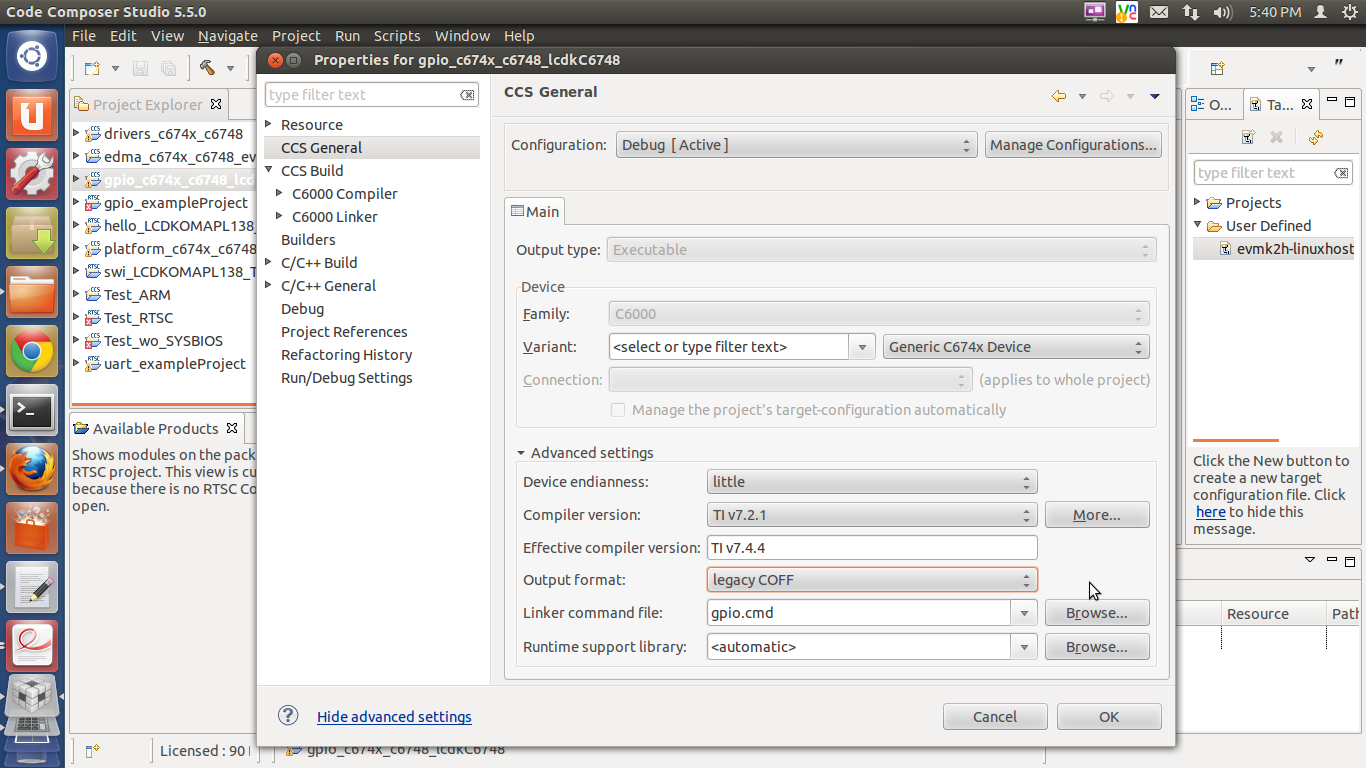Open the Device endianness dropdown
The height and width of the screenshot is (768, 1366).
(x=872, y=482)
